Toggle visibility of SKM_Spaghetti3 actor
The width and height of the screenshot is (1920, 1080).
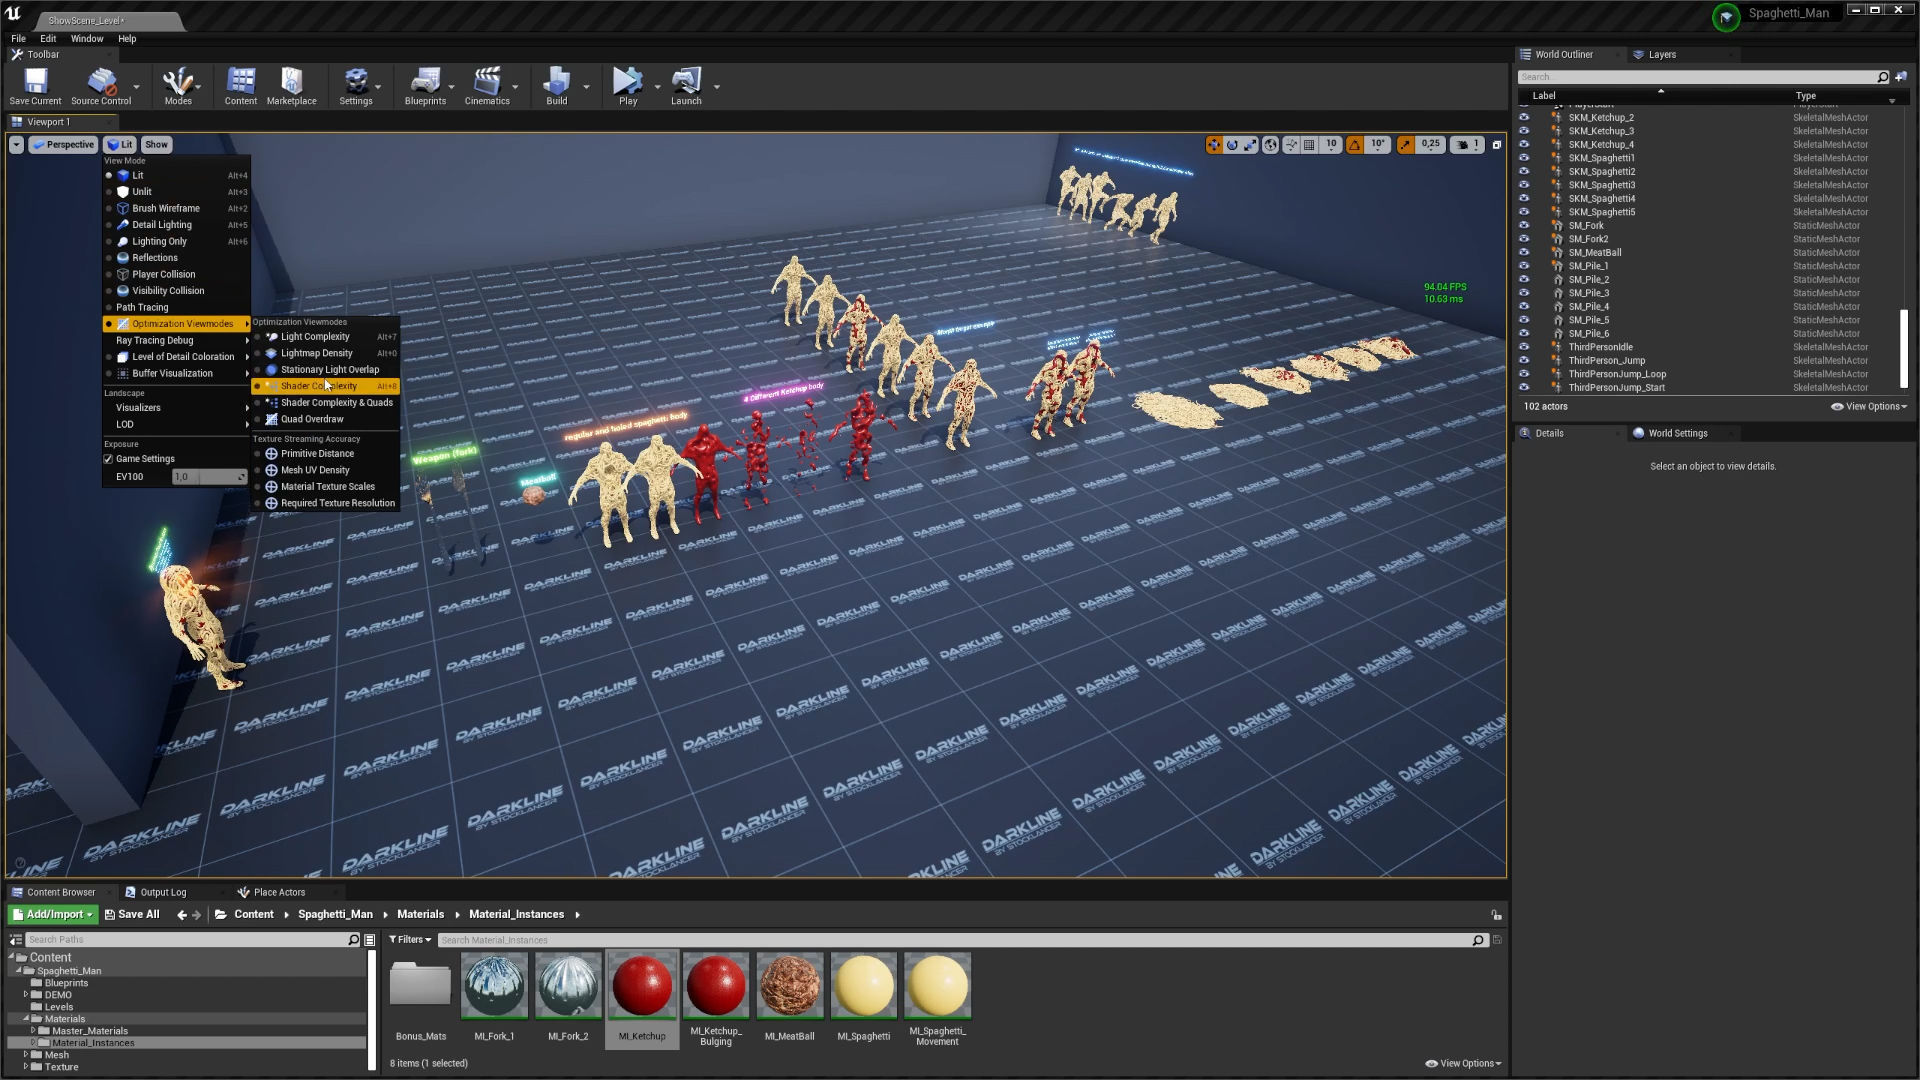(x=1524, y=185)
